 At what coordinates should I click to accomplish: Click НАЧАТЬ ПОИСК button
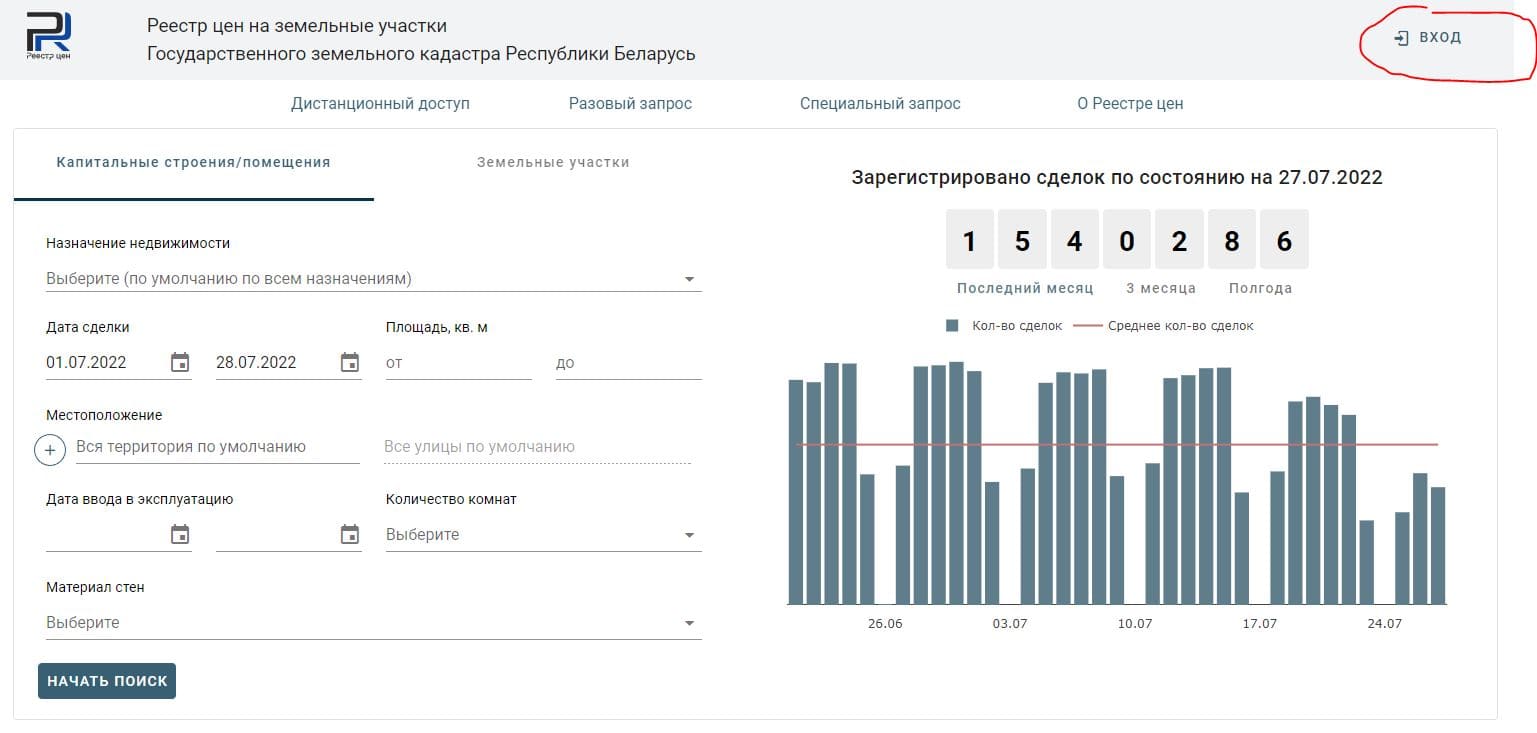point(107,681)
